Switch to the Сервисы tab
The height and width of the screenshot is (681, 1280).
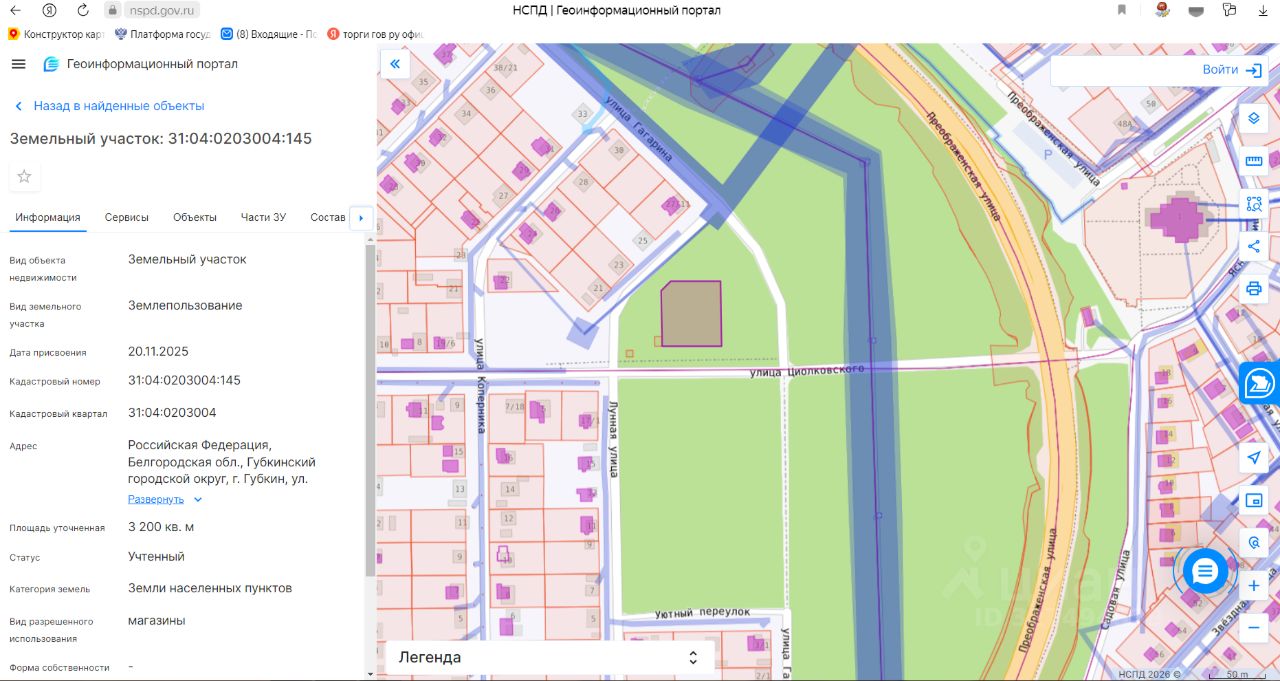pyautogui.click(x=127, y=217)
